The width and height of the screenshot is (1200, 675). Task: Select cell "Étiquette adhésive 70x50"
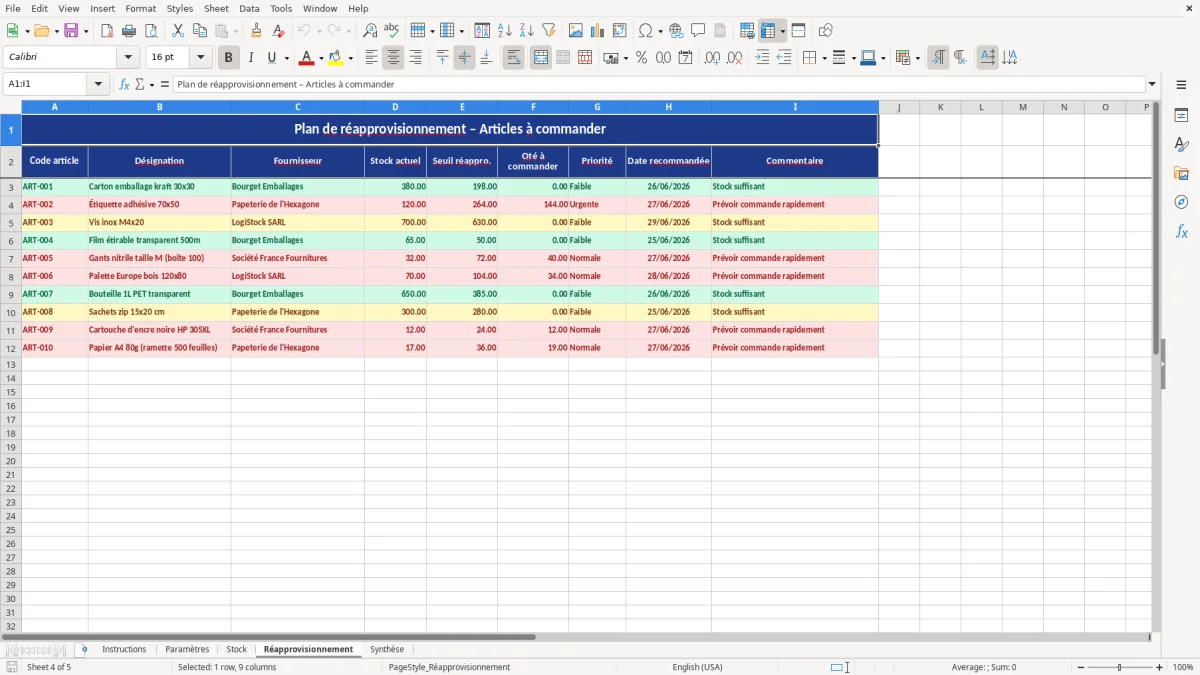click(159, 204)
